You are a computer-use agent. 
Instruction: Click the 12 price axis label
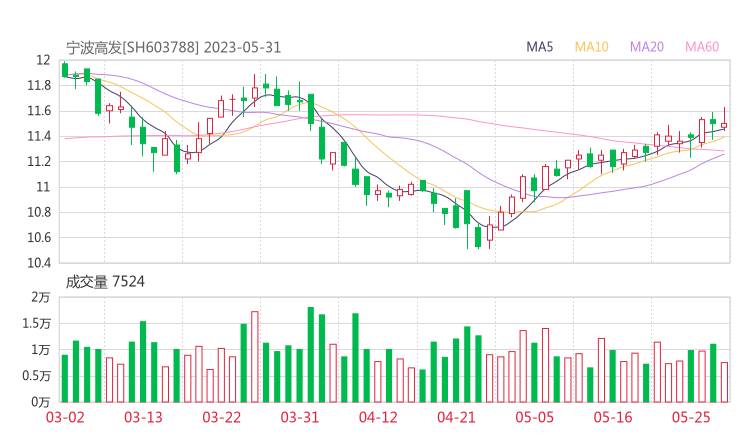tap(43, 60)
